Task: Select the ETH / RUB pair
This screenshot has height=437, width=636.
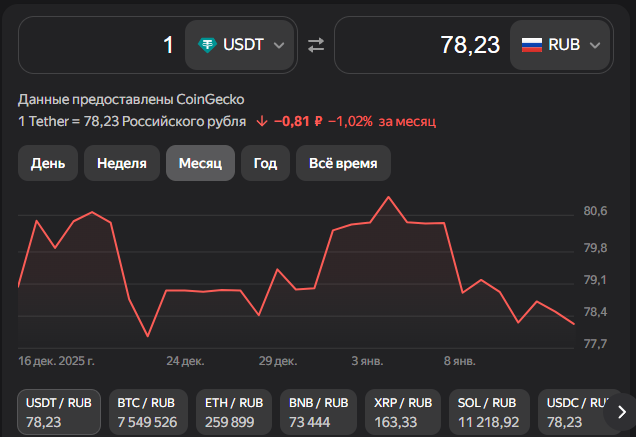Action: (x=234, y=412)
